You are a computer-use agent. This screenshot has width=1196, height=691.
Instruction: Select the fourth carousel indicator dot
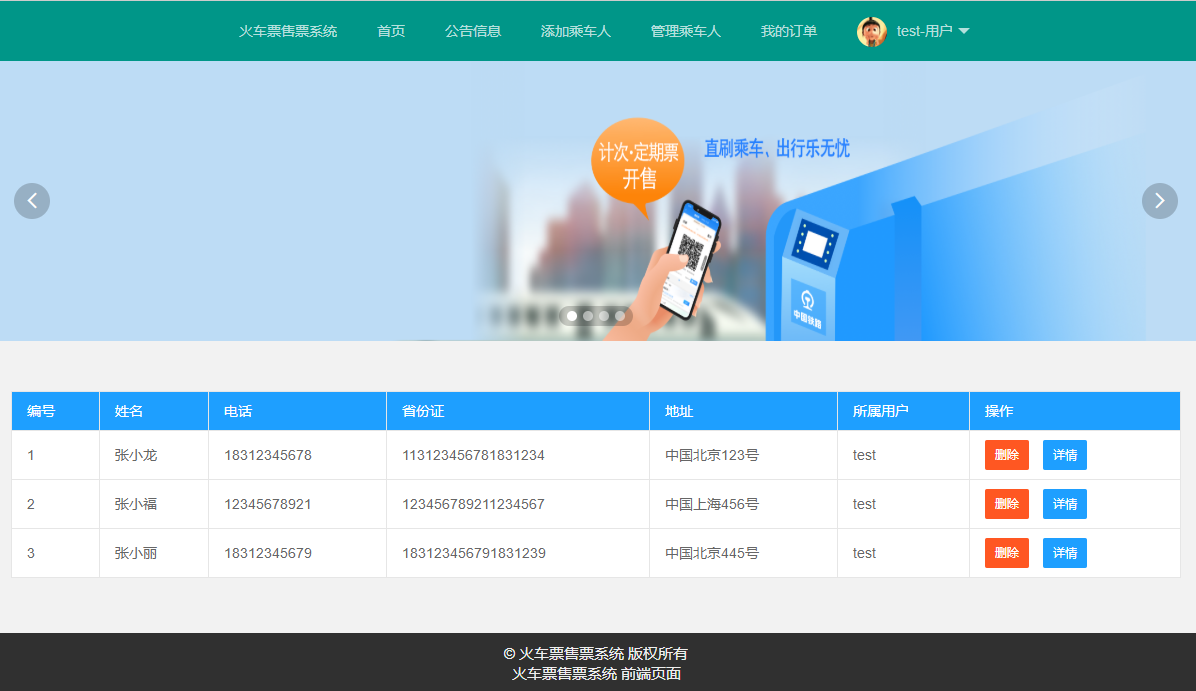pyautogui.click(x=620, y=316)
